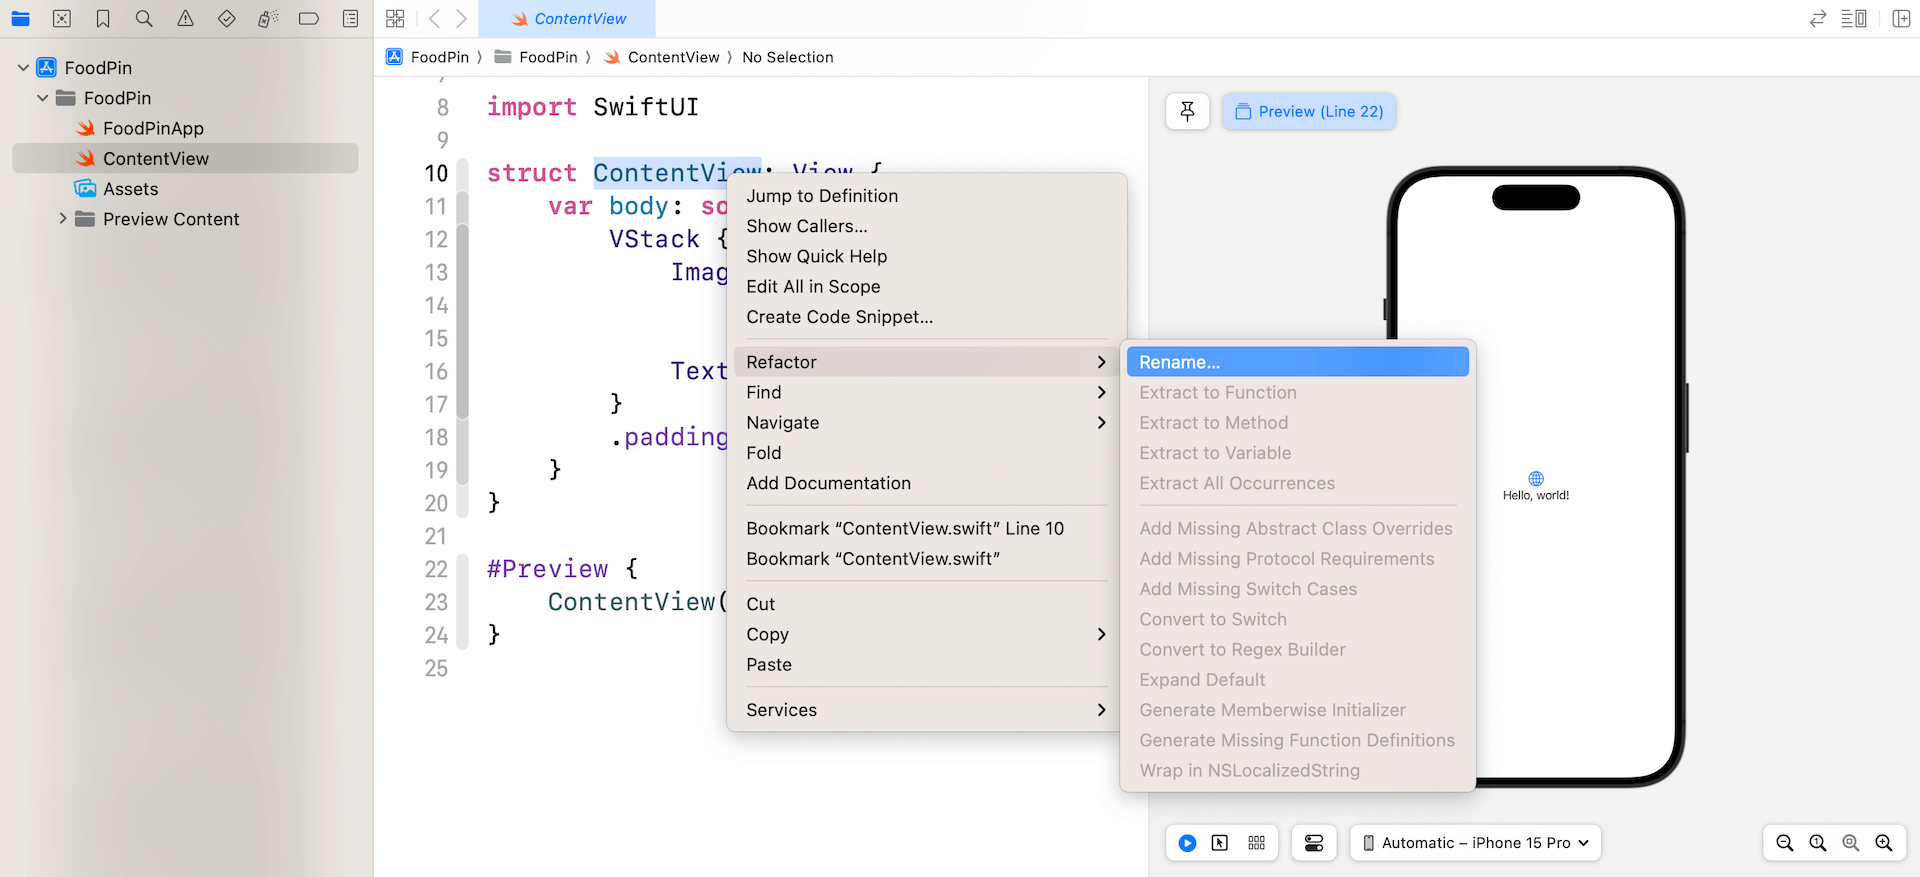Expand the Find submenu
This screenshot has width=1920, height=877.
[x=926, y=392]
